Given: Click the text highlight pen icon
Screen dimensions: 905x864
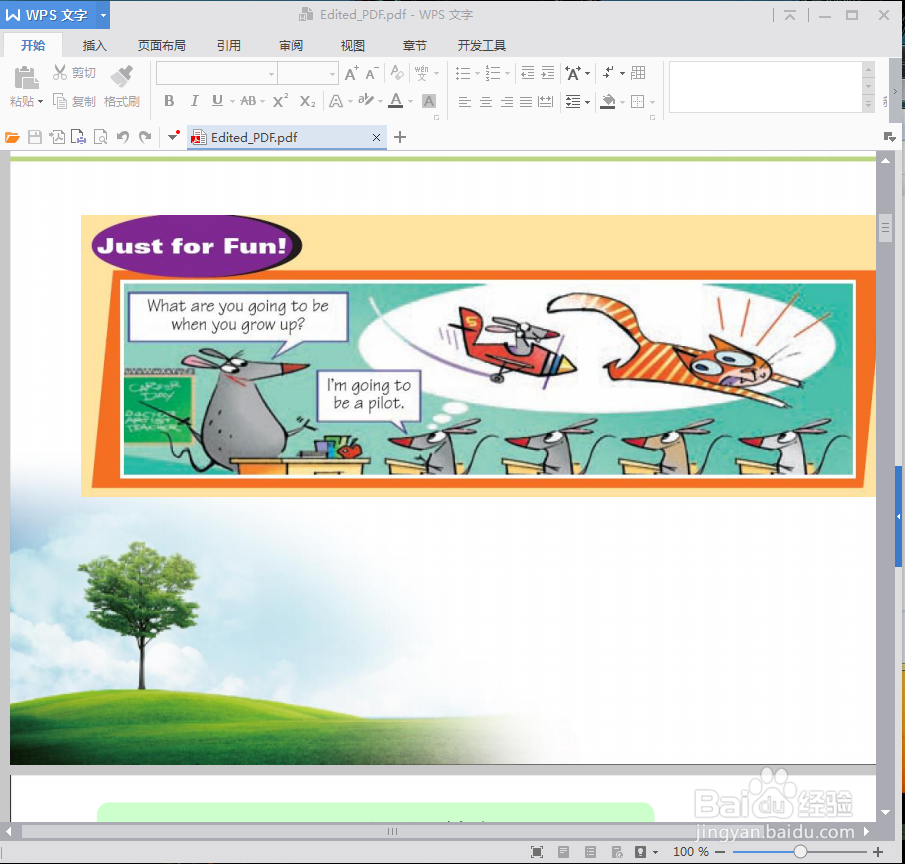Looking at the screenshot, I should coord(365,101).
